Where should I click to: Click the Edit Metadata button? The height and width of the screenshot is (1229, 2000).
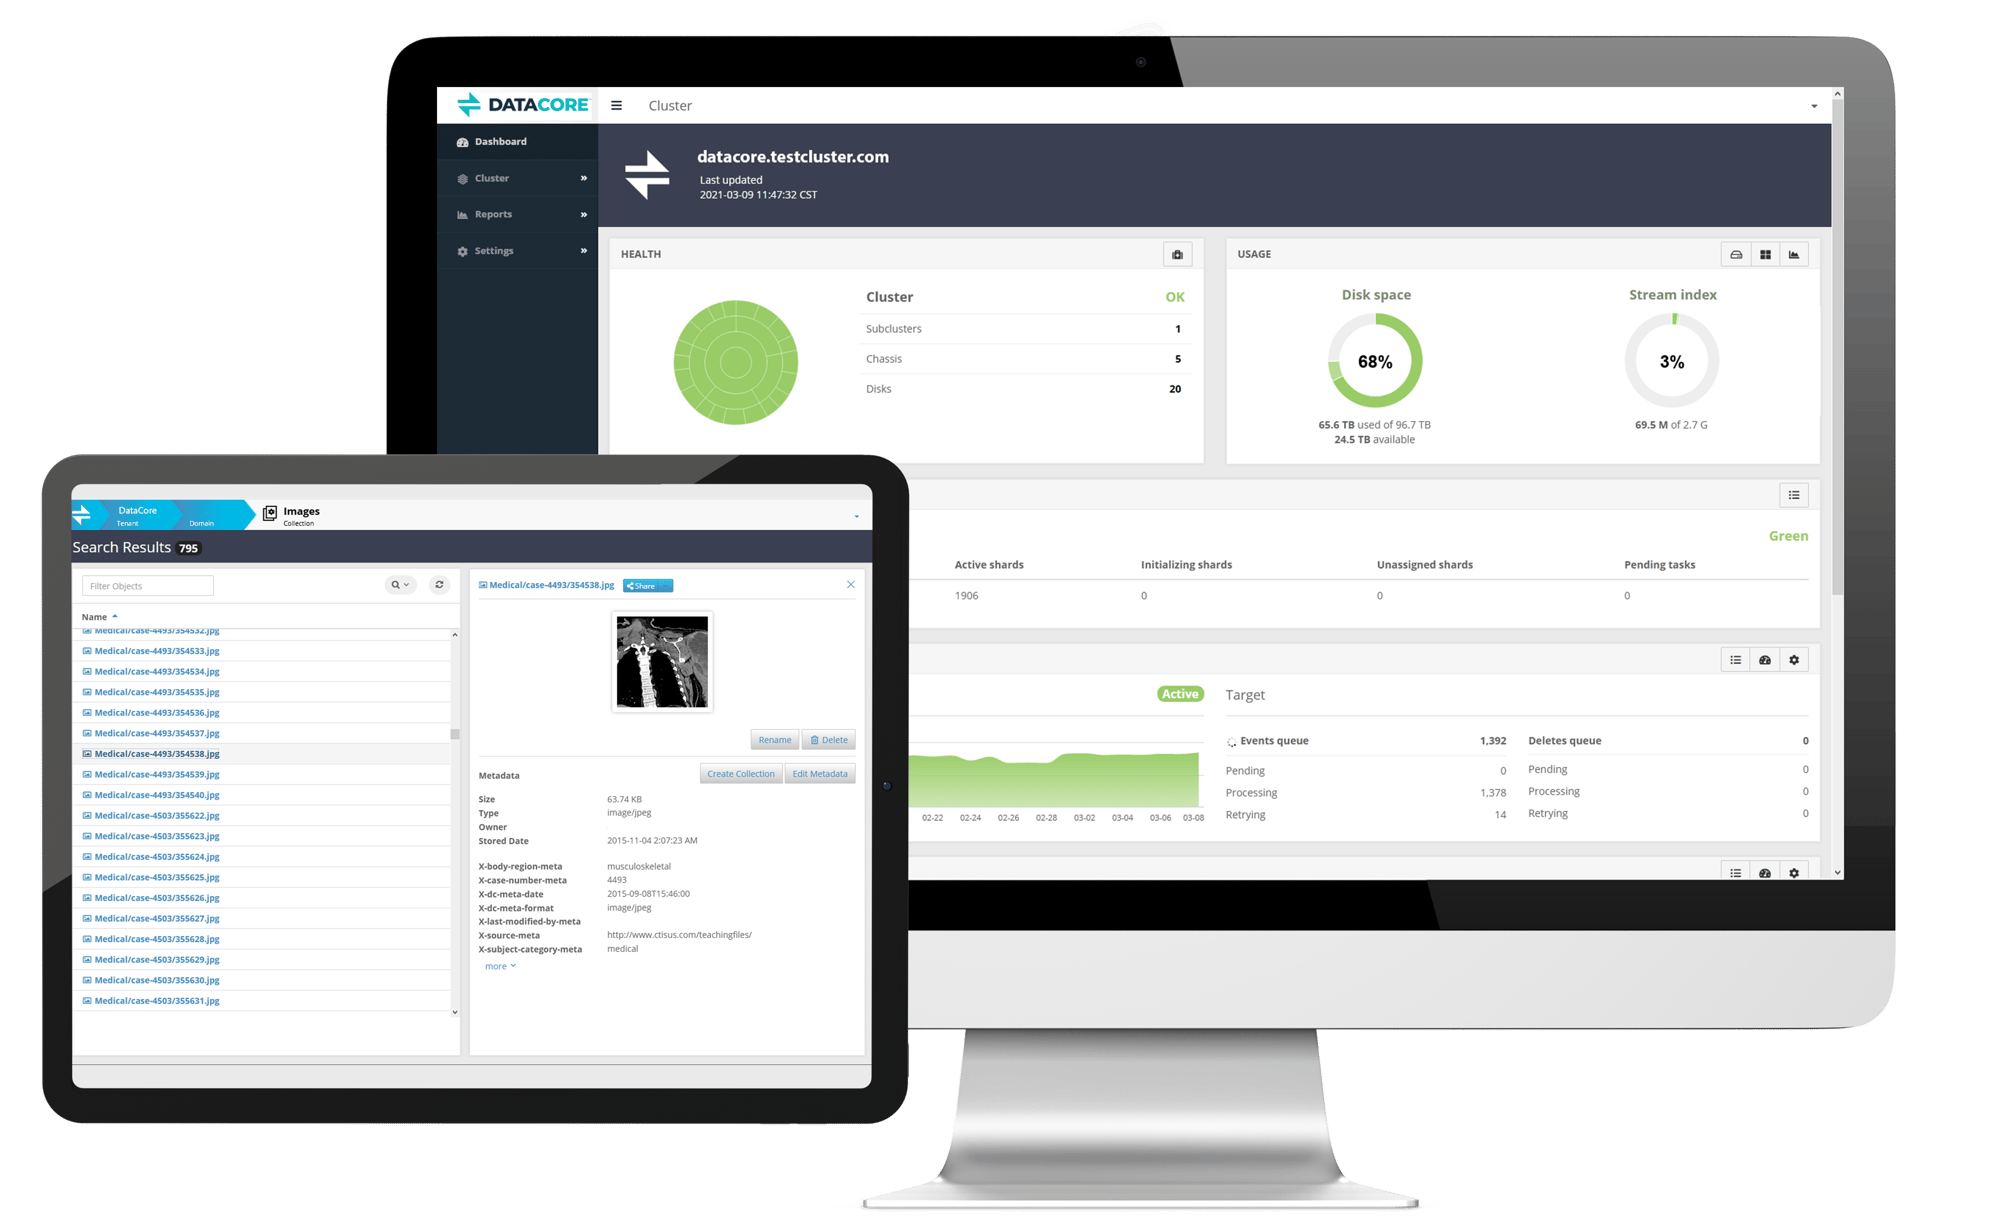coord(817,773)
